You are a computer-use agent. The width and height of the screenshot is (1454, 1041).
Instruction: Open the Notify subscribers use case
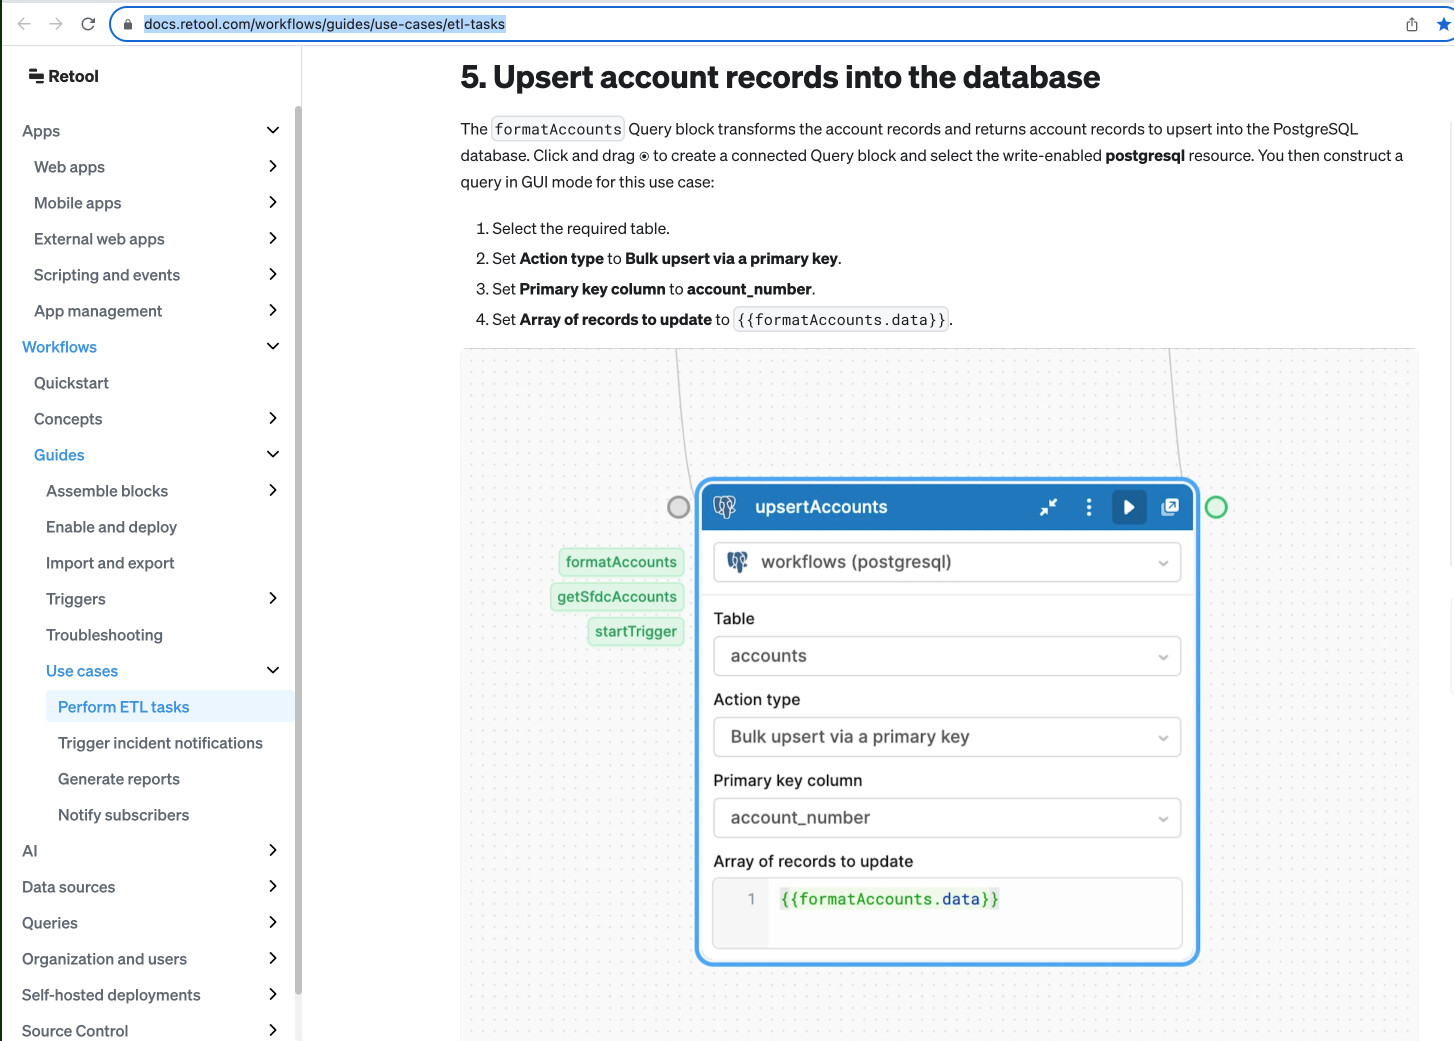click(x=123, y=815)
